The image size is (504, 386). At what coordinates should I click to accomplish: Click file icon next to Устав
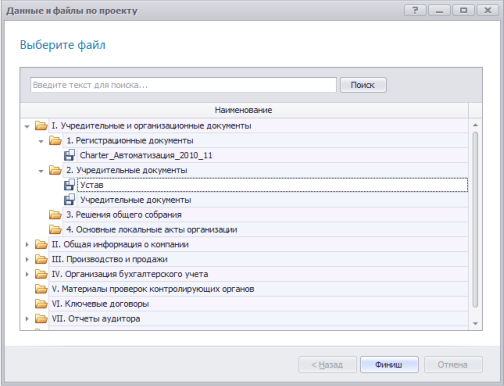[69, 185]
